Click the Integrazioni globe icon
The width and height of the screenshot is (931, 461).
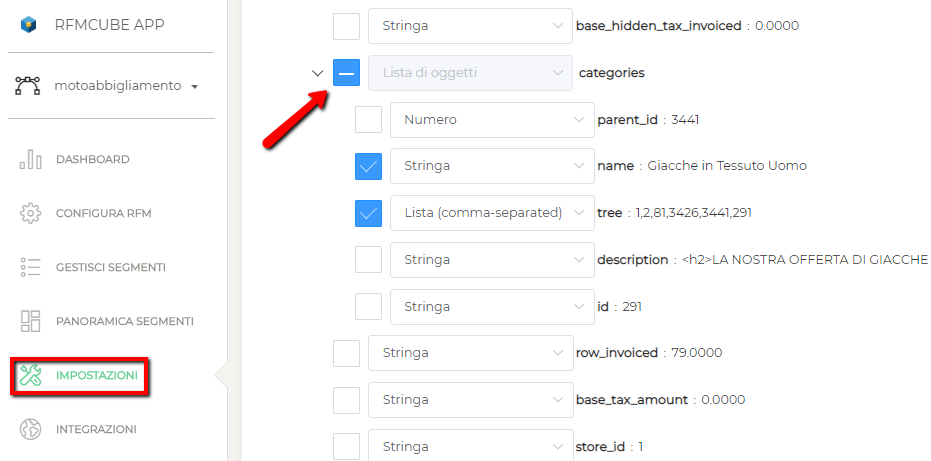(30, 429)
